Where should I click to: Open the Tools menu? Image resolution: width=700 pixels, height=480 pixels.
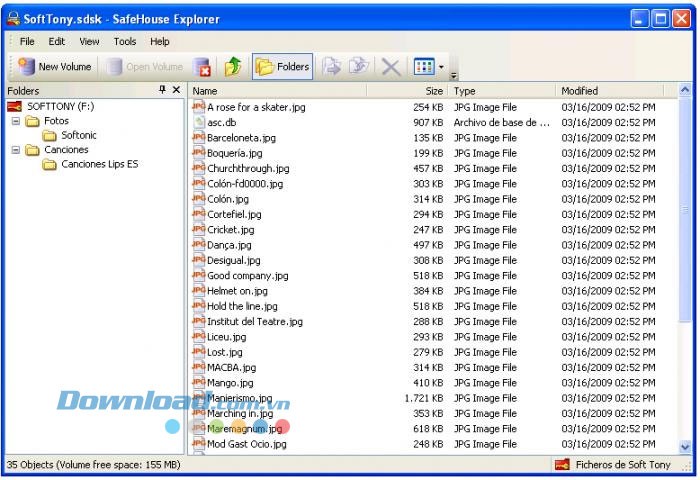pos(125,42)
